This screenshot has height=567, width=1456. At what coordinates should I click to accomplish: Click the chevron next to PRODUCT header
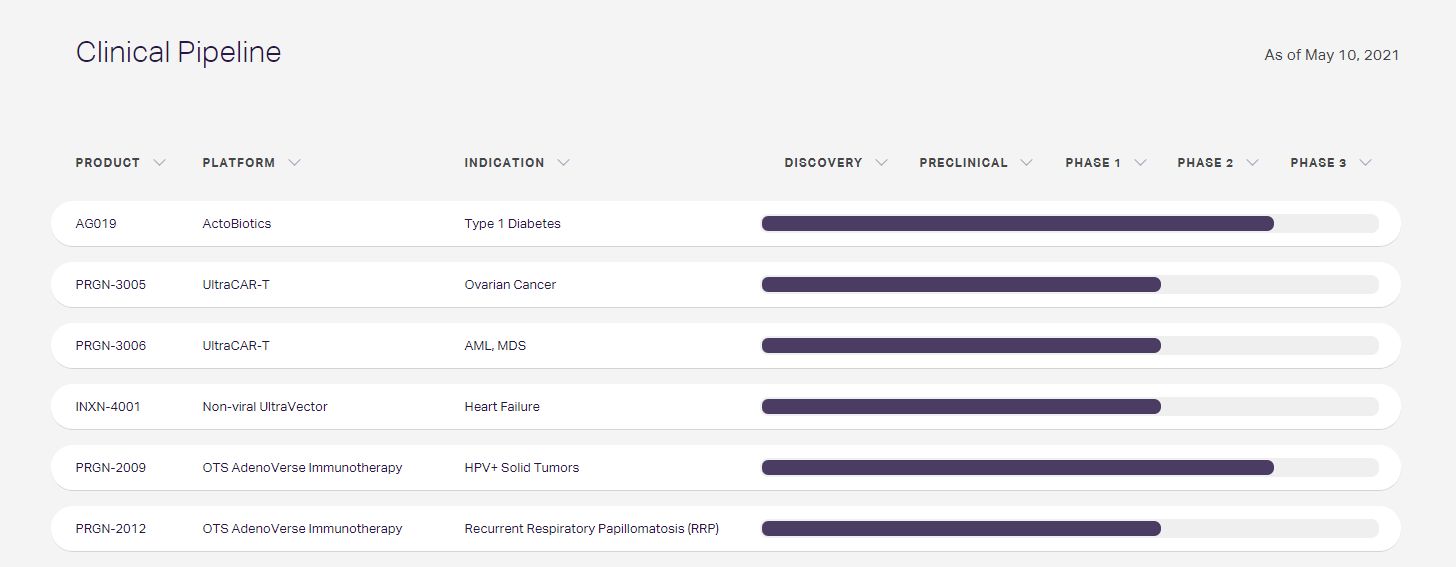[160, 163]
